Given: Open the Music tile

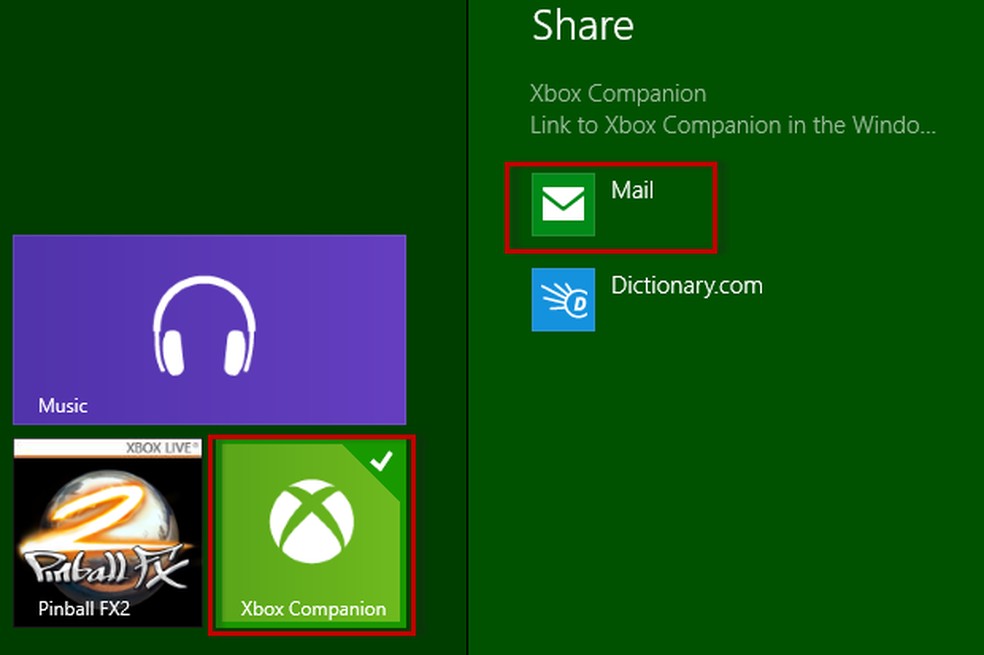Looking at the screenshot, I should pos(210,329).
